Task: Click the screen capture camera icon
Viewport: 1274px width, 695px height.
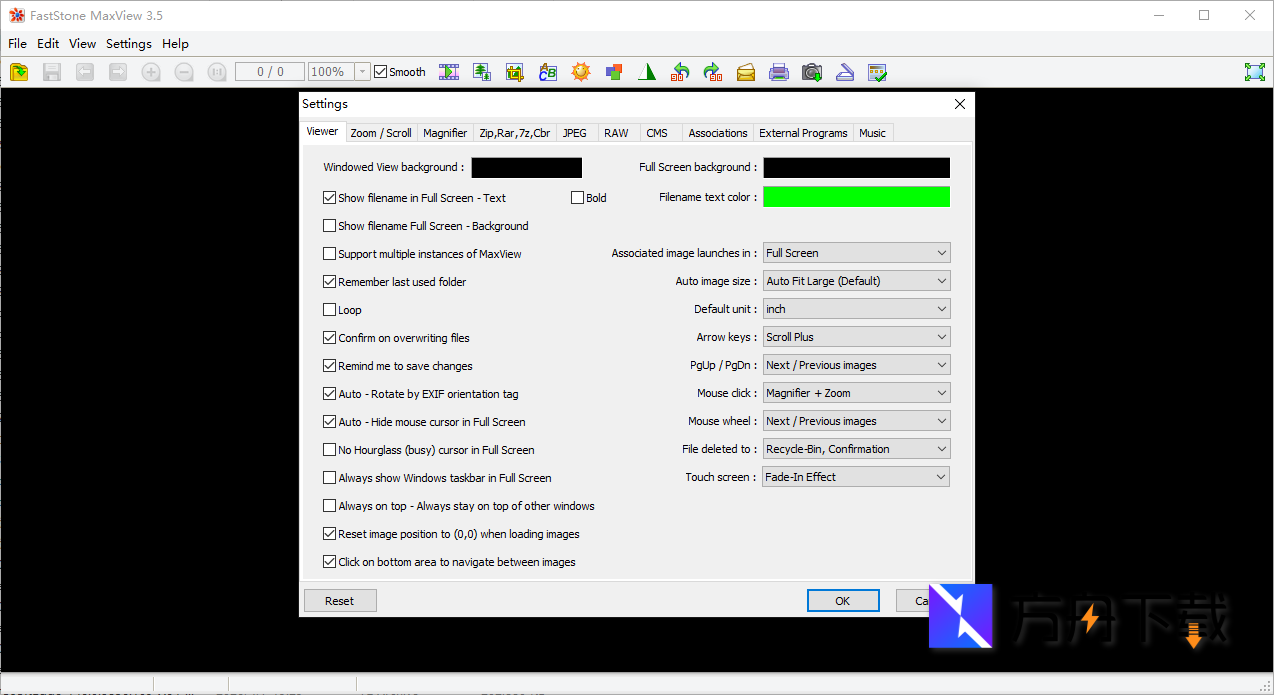Action: click(x=812, y=72)
